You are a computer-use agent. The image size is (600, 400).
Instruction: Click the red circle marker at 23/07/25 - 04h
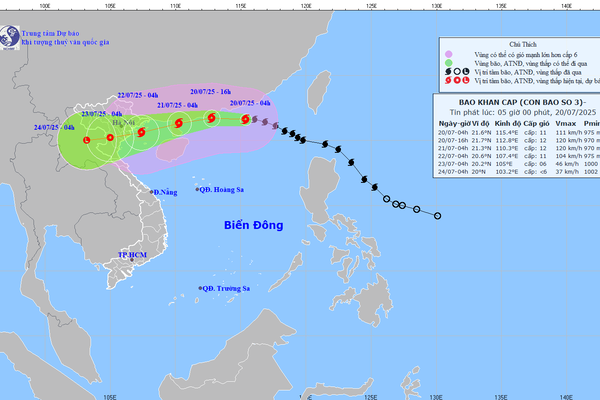point(110,137)
